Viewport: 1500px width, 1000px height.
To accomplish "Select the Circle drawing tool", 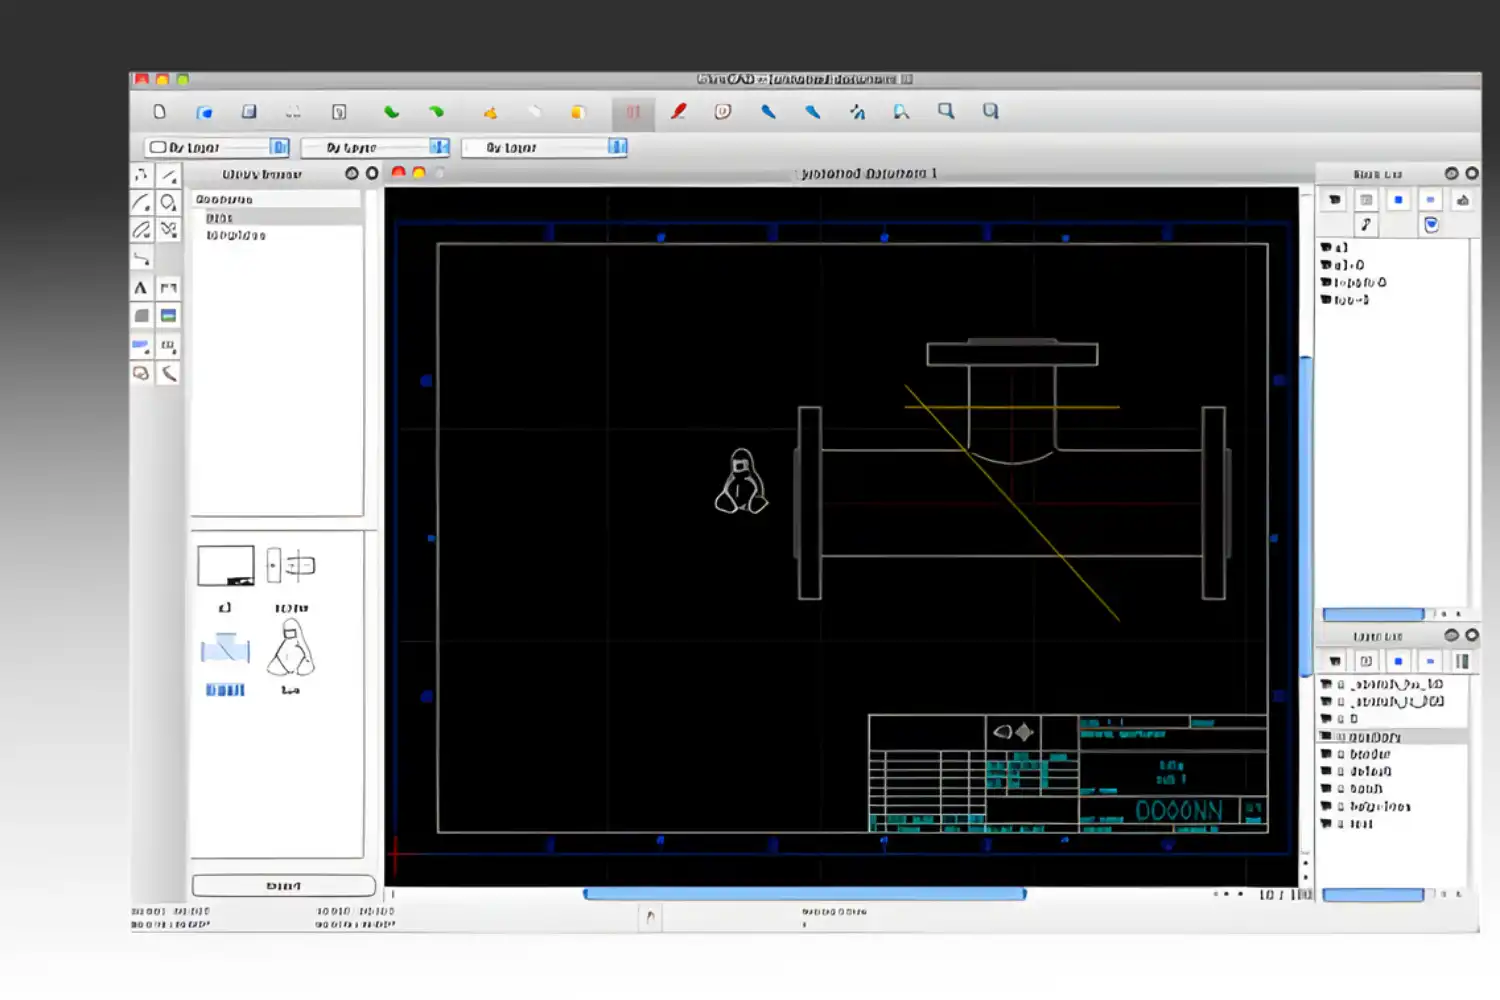I will coord(168,202).
